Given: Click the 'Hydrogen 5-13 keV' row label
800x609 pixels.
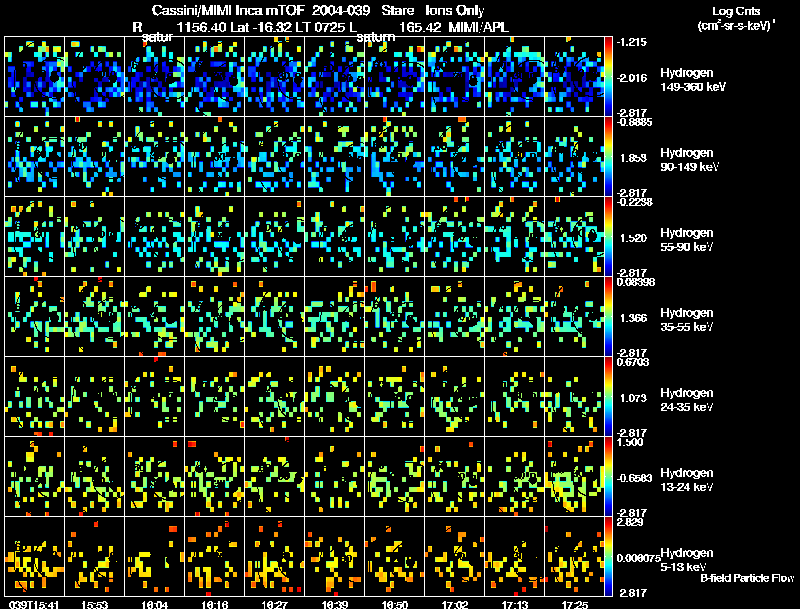Looking at the screenshot, I should (x=687, y=560).
